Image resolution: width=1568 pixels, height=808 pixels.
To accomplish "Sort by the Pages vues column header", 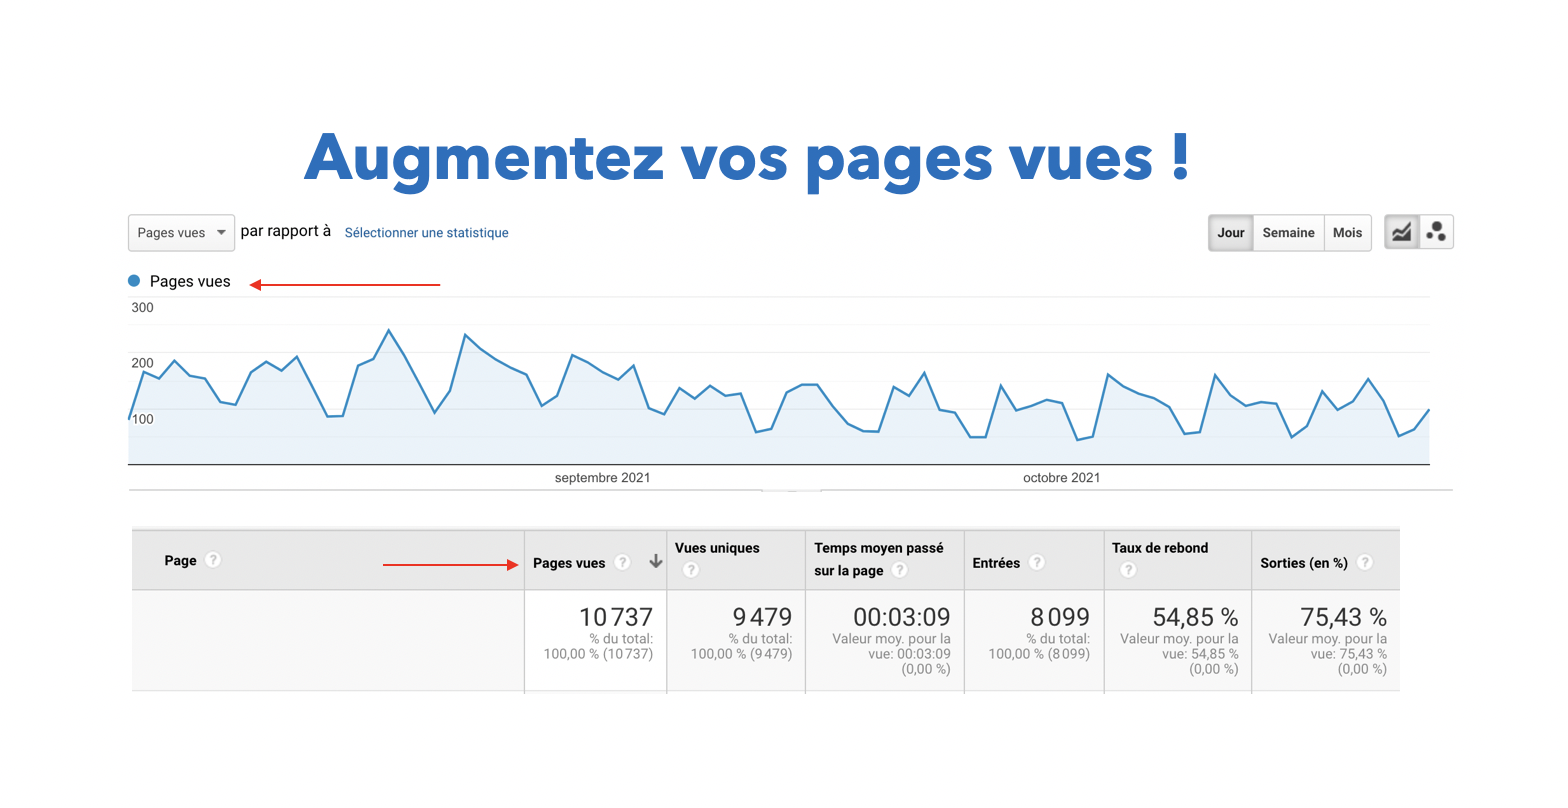I will tap(569, 563).
